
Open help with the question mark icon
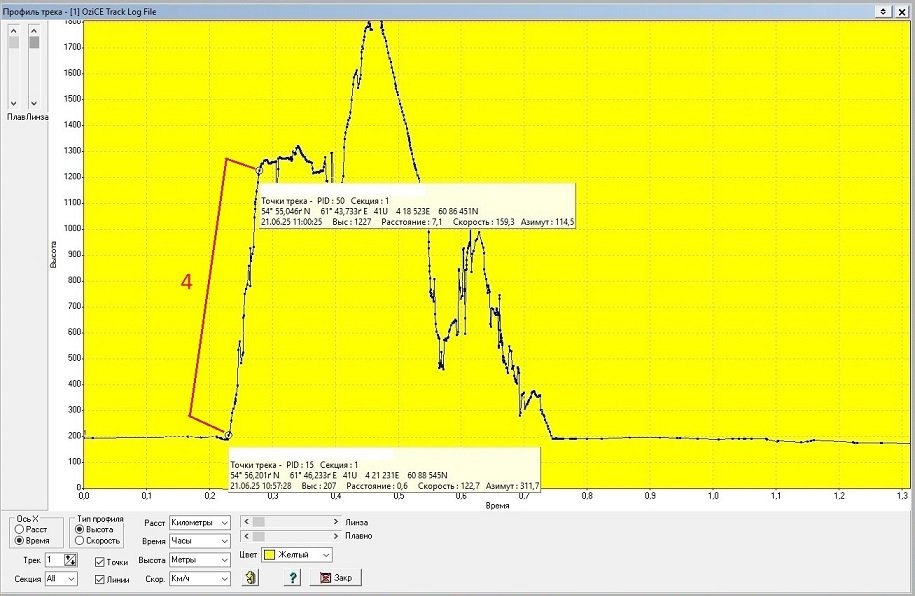pyautogui.click(x=292, y=577)
